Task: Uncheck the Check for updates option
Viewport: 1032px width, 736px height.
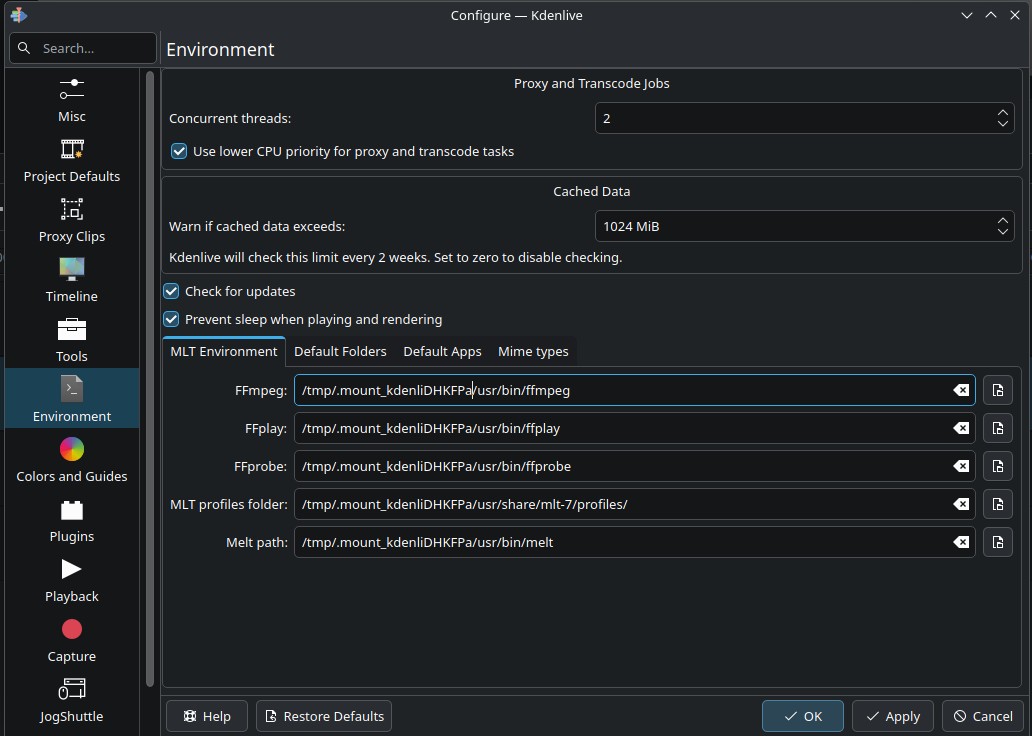Action: coord(171,291)
